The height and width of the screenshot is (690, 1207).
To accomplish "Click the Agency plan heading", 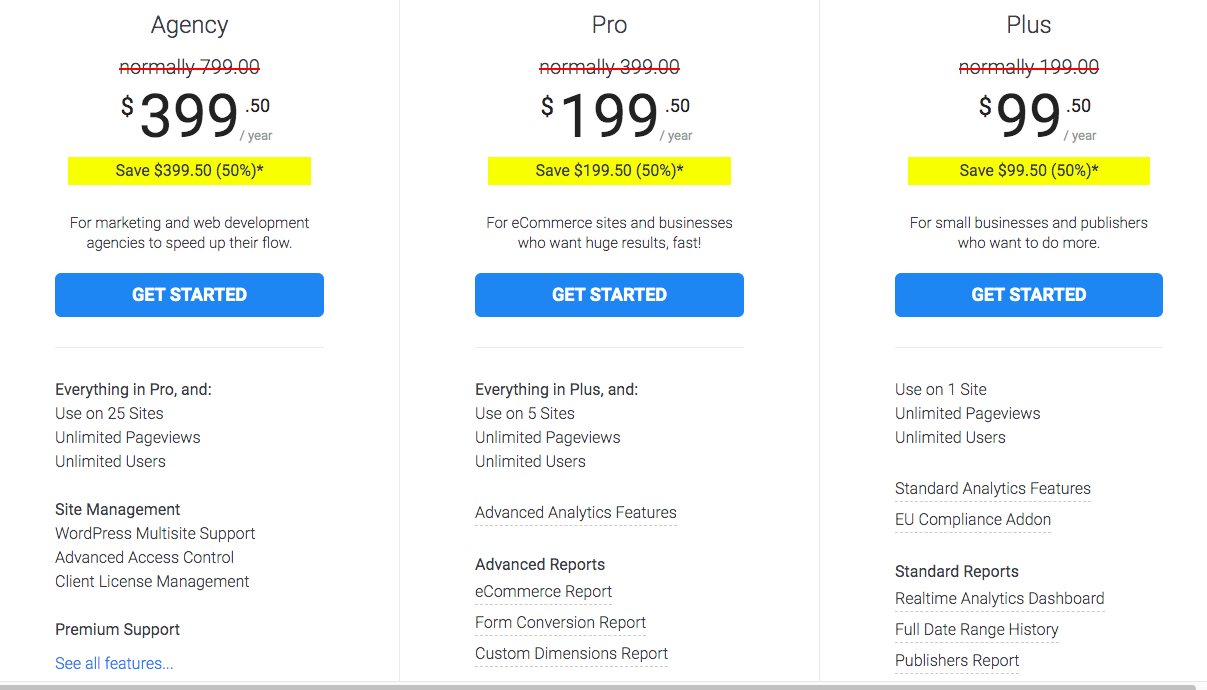I will pyautogui.click(x=189, y=25).
